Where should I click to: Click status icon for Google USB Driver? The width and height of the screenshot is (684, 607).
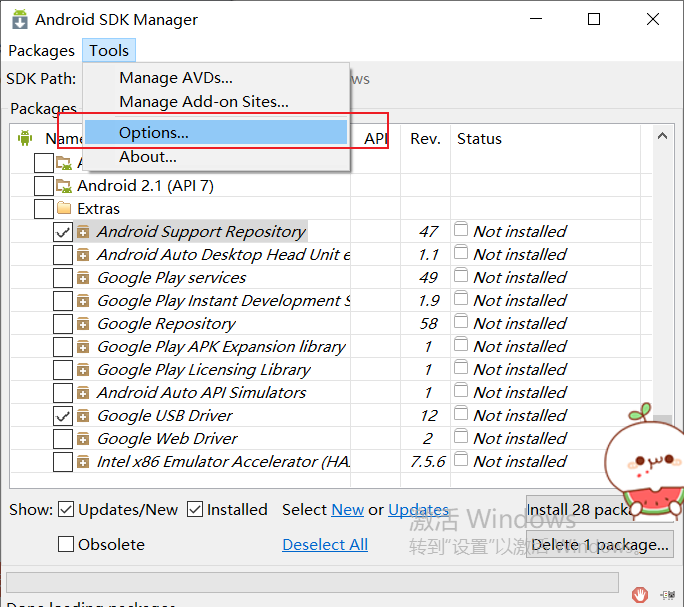pos(461,413)
